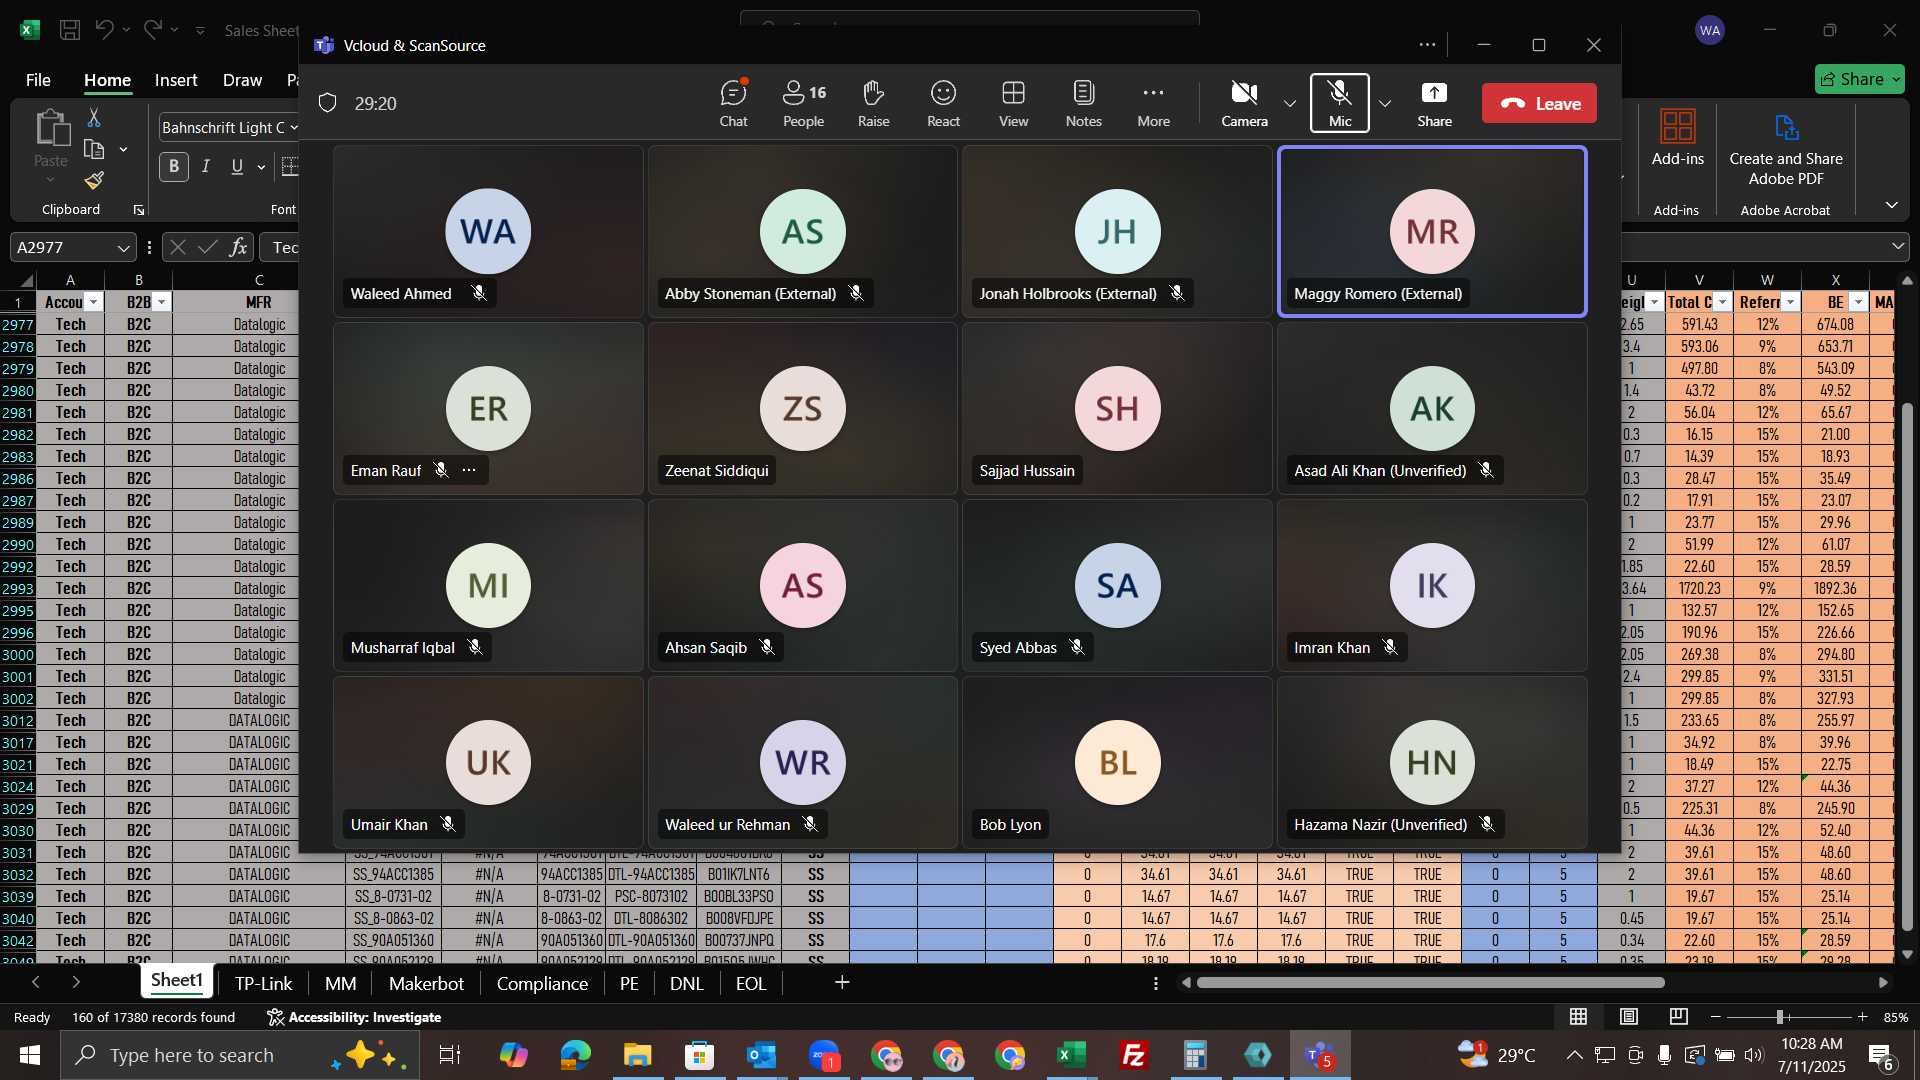
Task: Expand microphone options dropdown arrow
Action: (1385, 104)
